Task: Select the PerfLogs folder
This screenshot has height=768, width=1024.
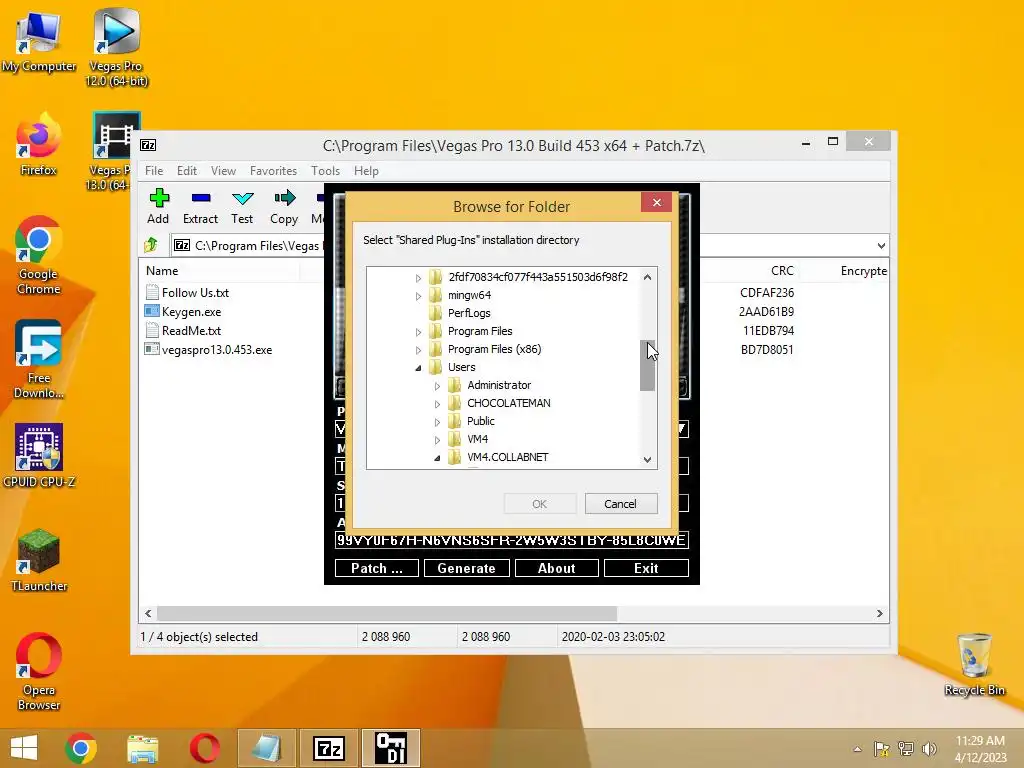Action: pyautogui.click(x=469, y=313)
